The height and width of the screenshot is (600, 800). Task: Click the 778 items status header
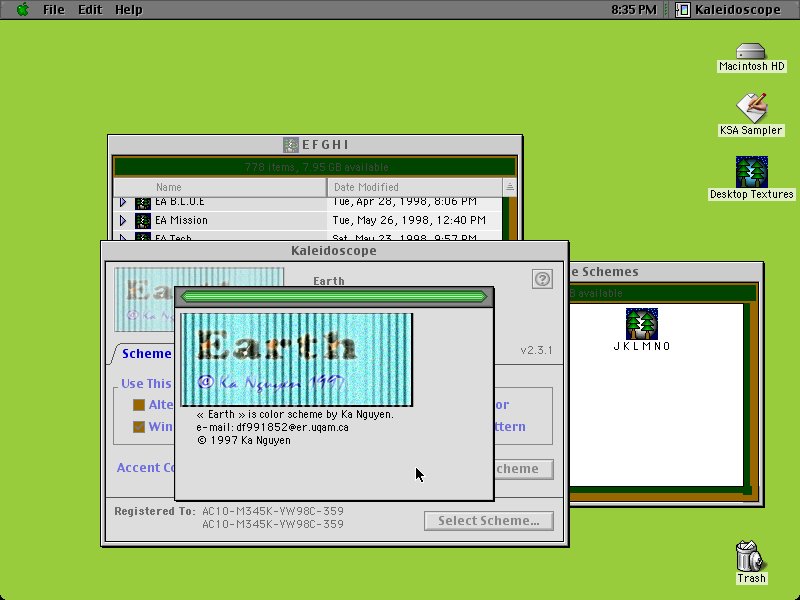[316, 167]
